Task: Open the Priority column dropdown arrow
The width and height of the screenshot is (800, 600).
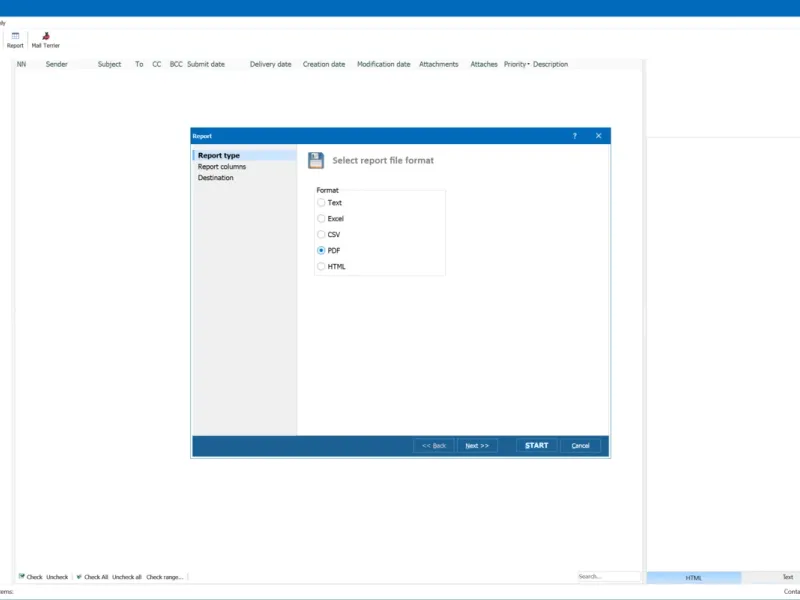Action: click(x=528, y=64)
